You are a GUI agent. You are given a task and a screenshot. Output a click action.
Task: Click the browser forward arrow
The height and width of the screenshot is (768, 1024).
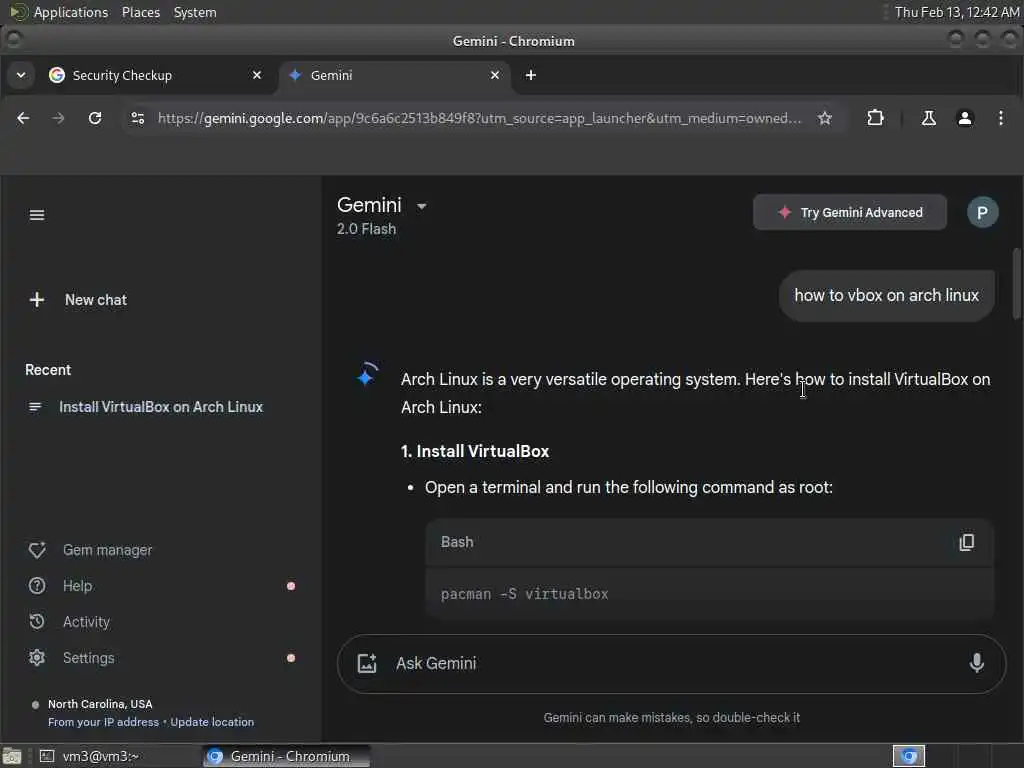point(58,118)
